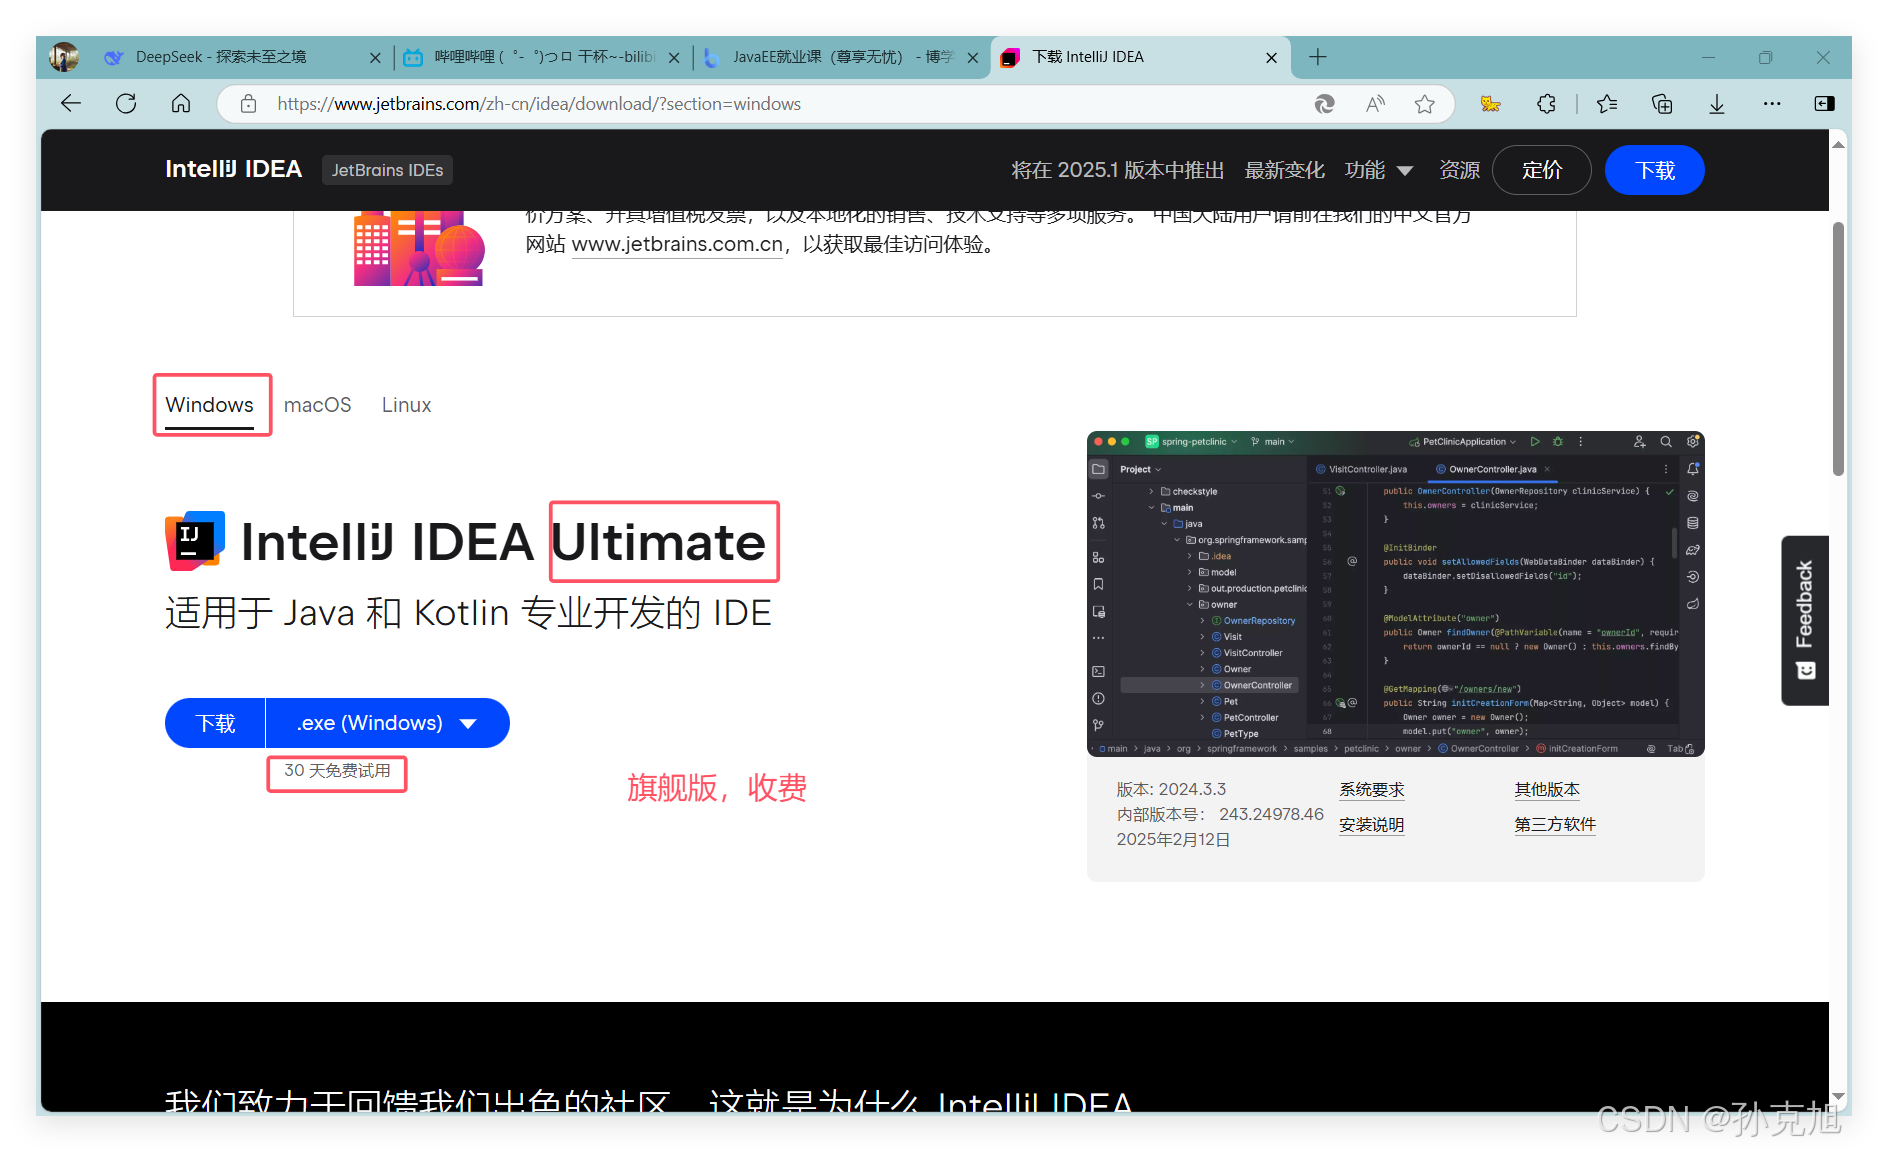1888x1152 pixels.
Task: Open the favorites list icon
Action: click(1607, 104)
